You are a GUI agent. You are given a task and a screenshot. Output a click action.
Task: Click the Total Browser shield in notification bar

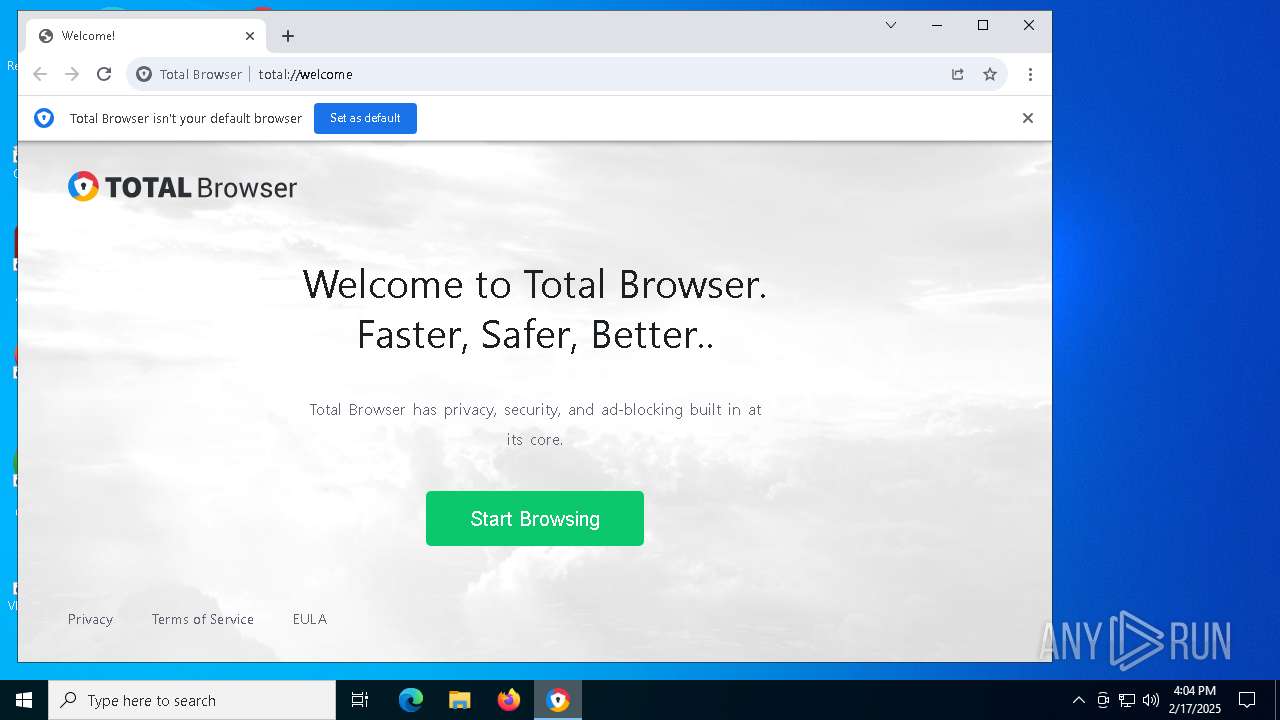pos(44,118)
